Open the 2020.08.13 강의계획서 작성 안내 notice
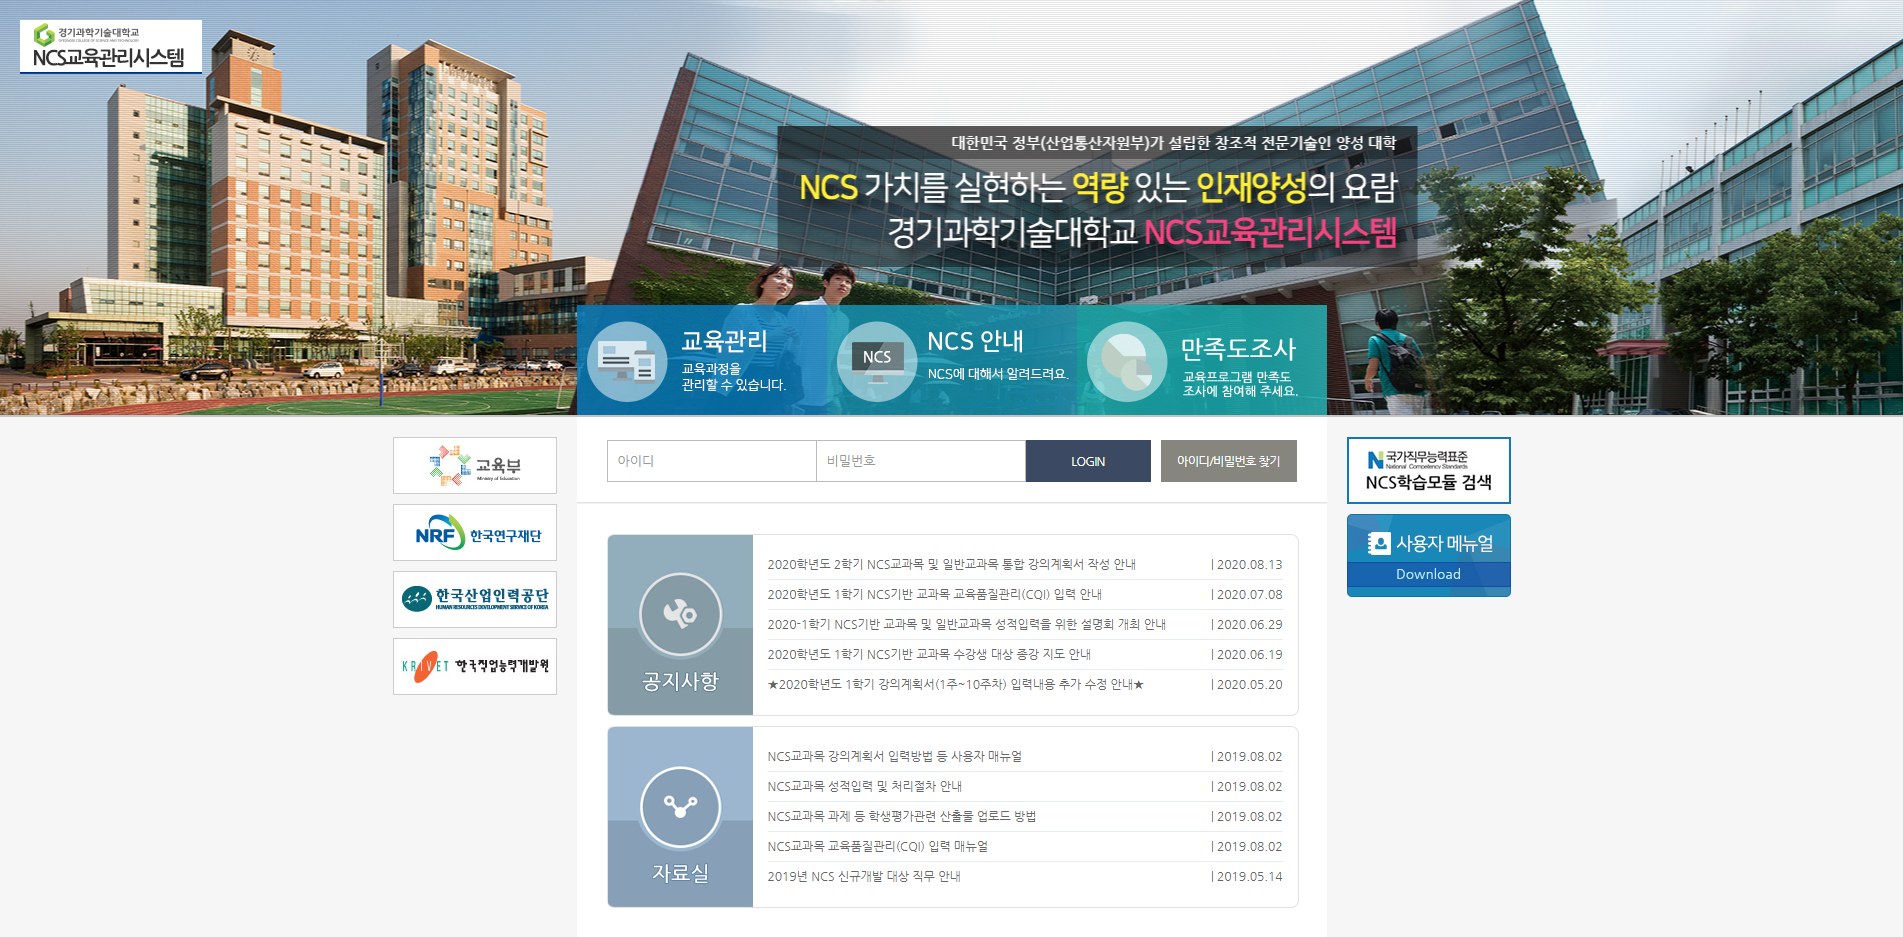1903x937 pixels. click(951, 564)
